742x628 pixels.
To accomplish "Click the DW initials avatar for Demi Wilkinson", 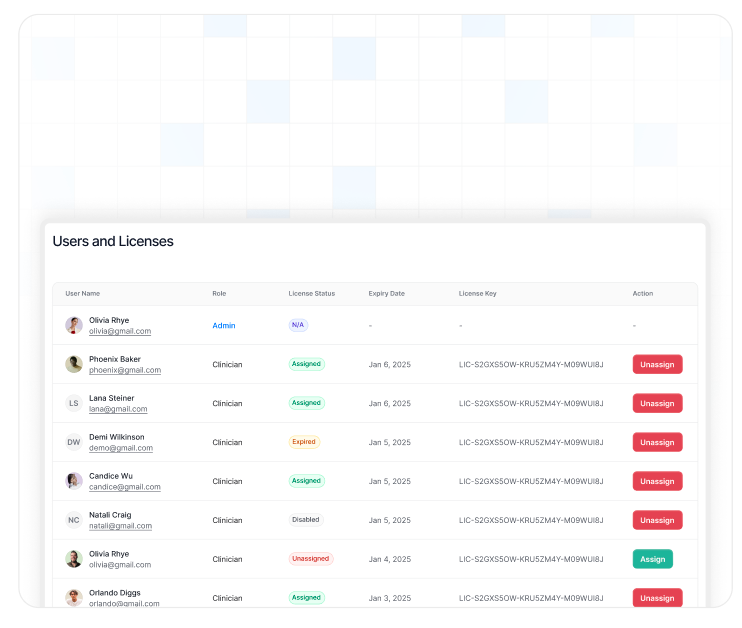I will (74, 442).
